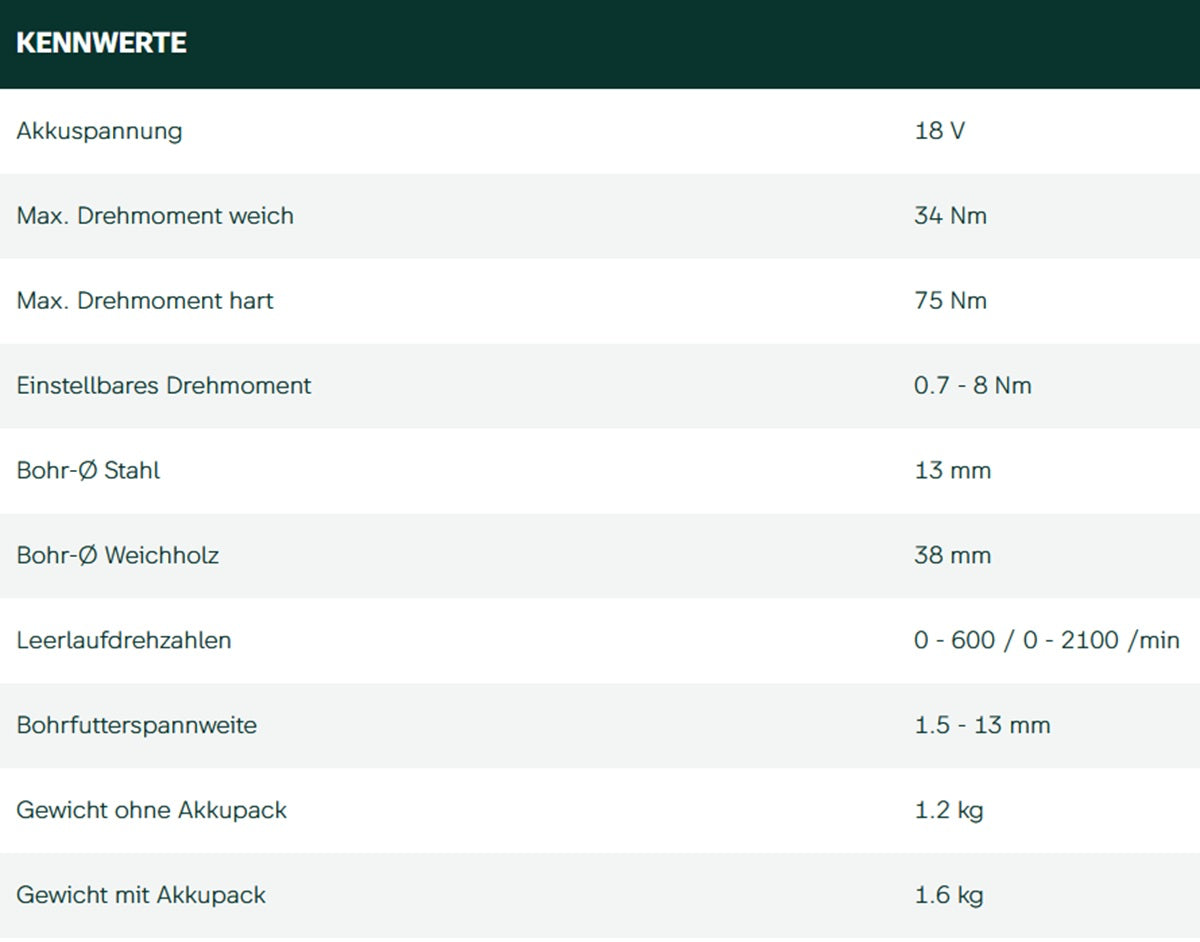Click the Bohr-Ø Stahl label
The image size is (1200, 942).
click(x=88, y=471)
